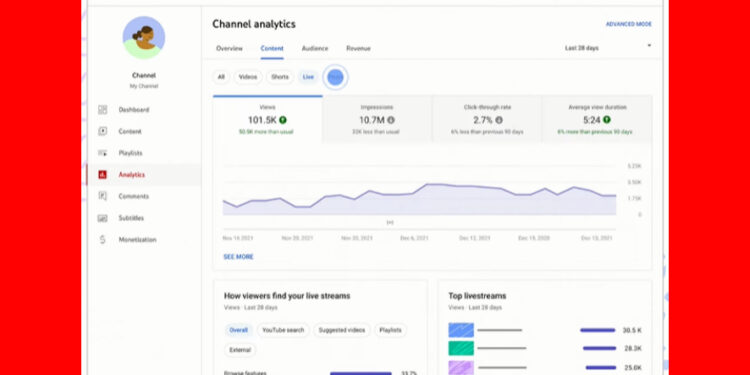Filter content by the All chip

[x=221, y=77]
